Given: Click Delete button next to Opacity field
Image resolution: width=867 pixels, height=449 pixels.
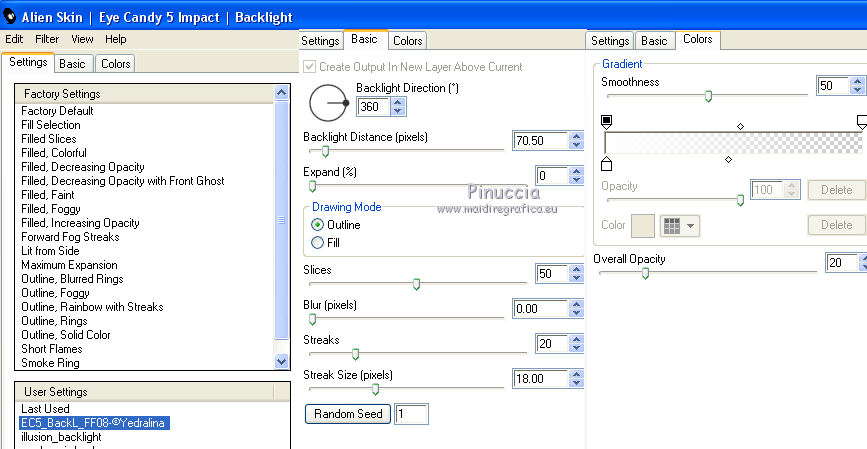Looking at the screenshot, I should click(836, 190).
